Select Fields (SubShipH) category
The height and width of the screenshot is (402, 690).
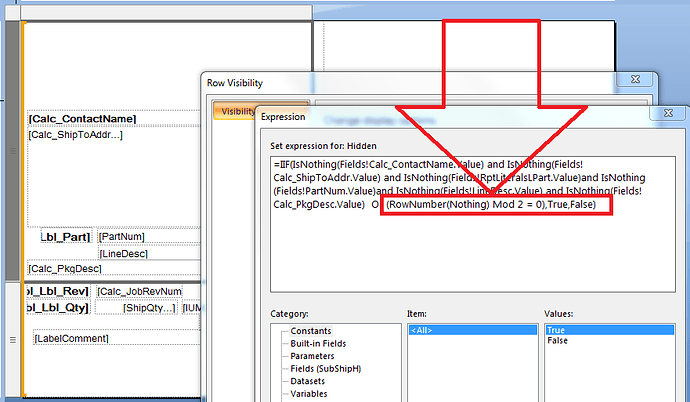tap(325, 369)
